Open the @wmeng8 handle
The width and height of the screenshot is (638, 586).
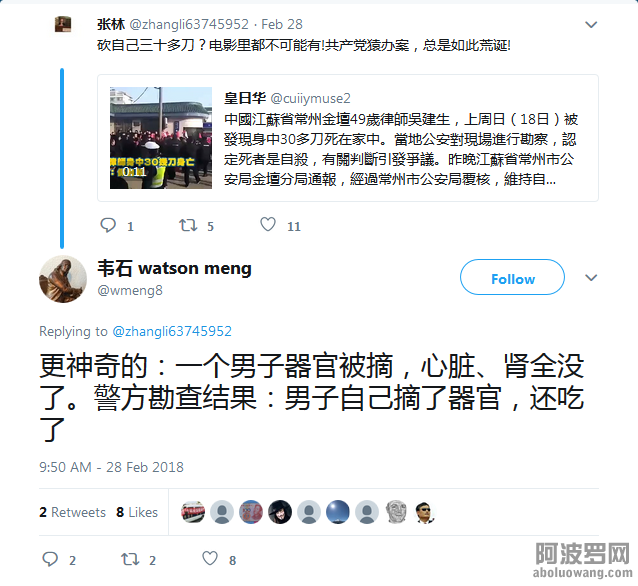[130, 290]
